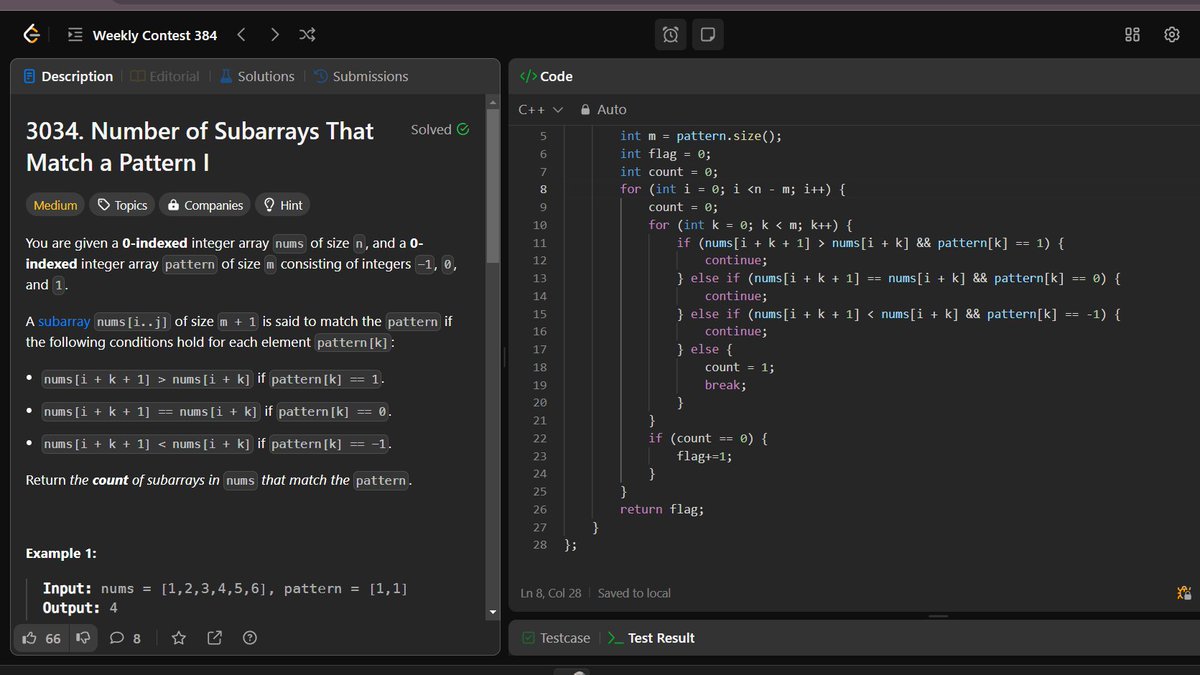Switch to the Submissions tab
Viewport: 1200px width, 675px height.
(x=361, y=76)
